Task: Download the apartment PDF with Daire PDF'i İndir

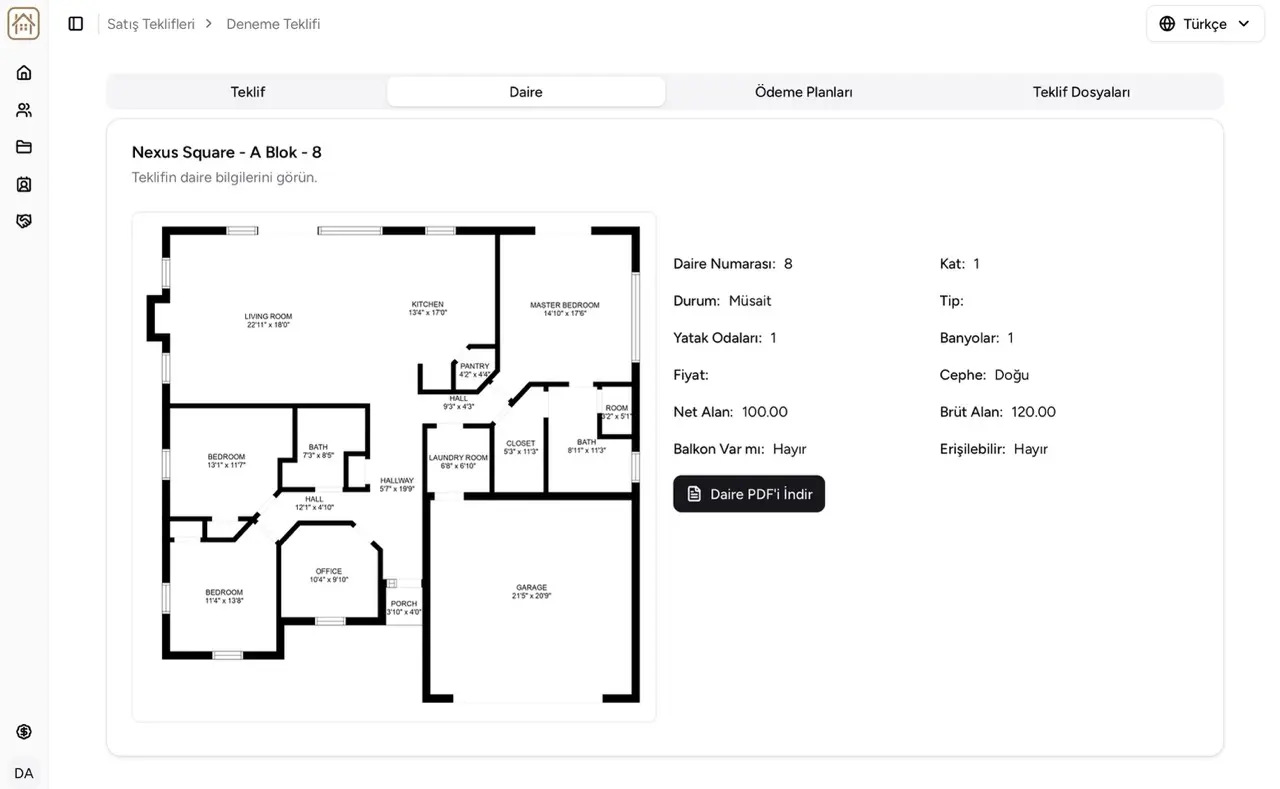Action: (x=749, y=494)
